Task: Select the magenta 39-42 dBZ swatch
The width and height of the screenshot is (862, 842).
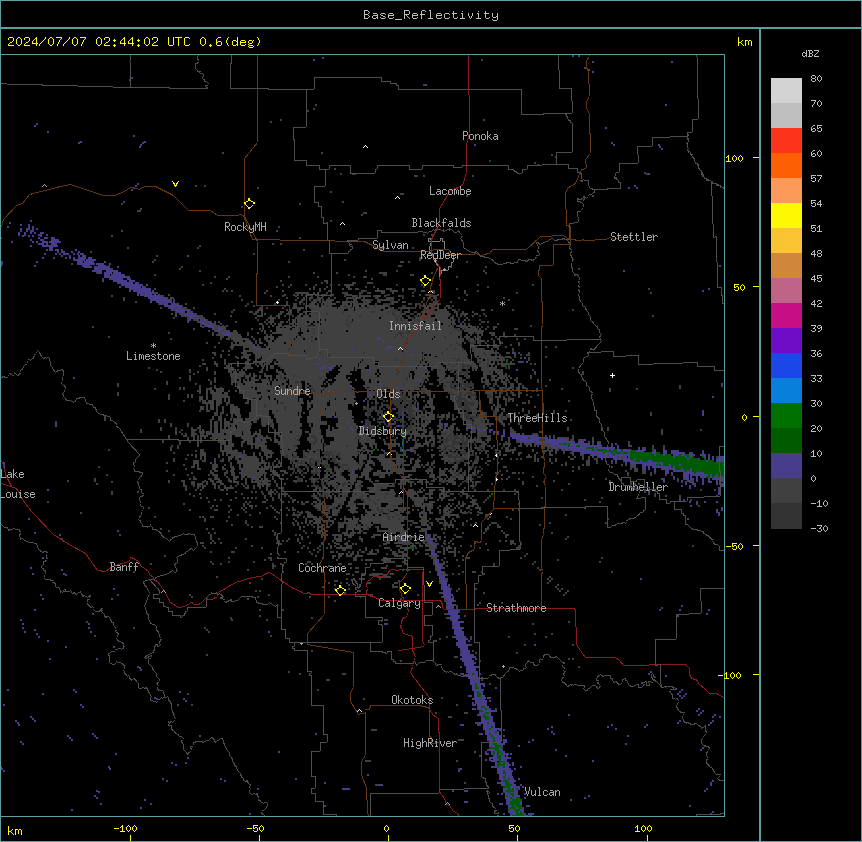Action: pos(786,315)
